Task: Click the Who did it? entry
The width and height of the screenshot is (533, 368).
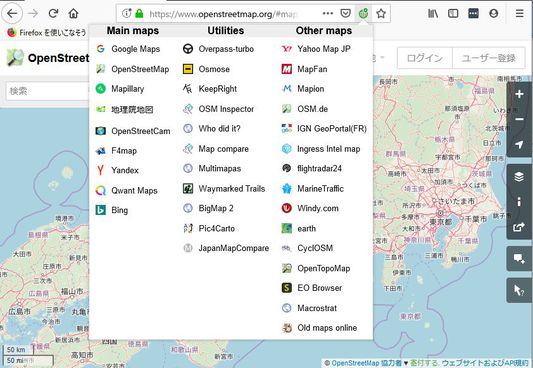Action: pos(211,128)
